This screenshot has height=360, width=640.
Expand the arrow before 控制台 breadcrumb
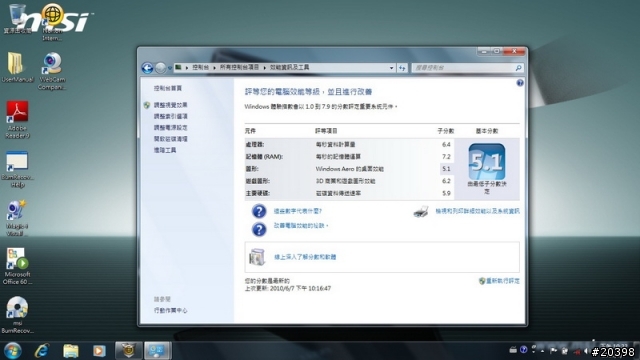pos(187,68)
